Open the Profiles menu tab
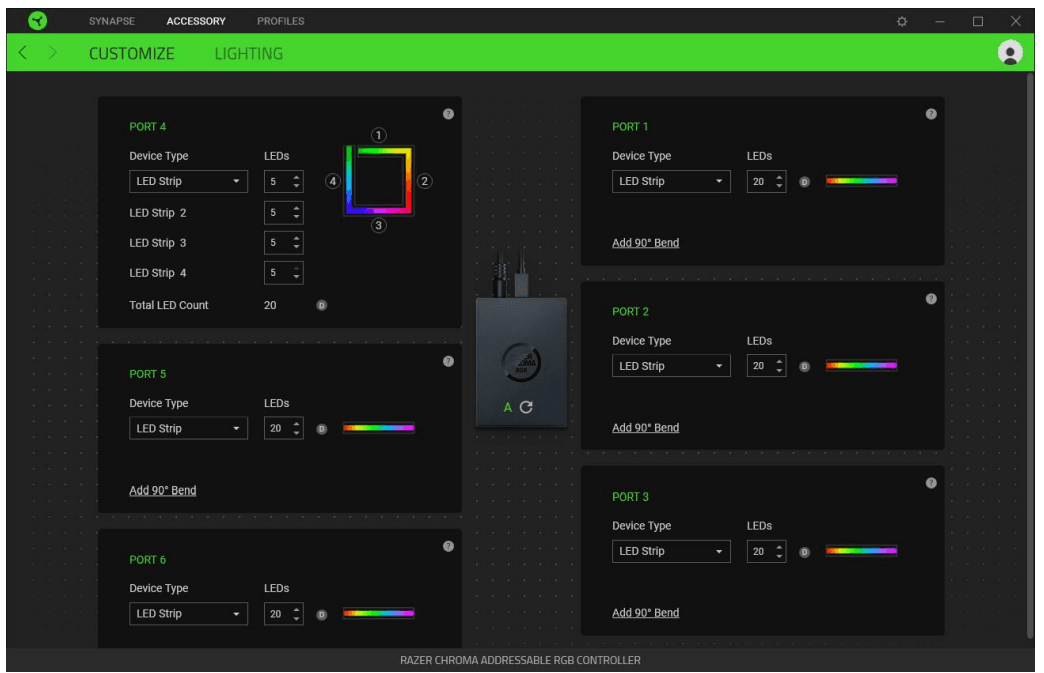 click(280, 20)
